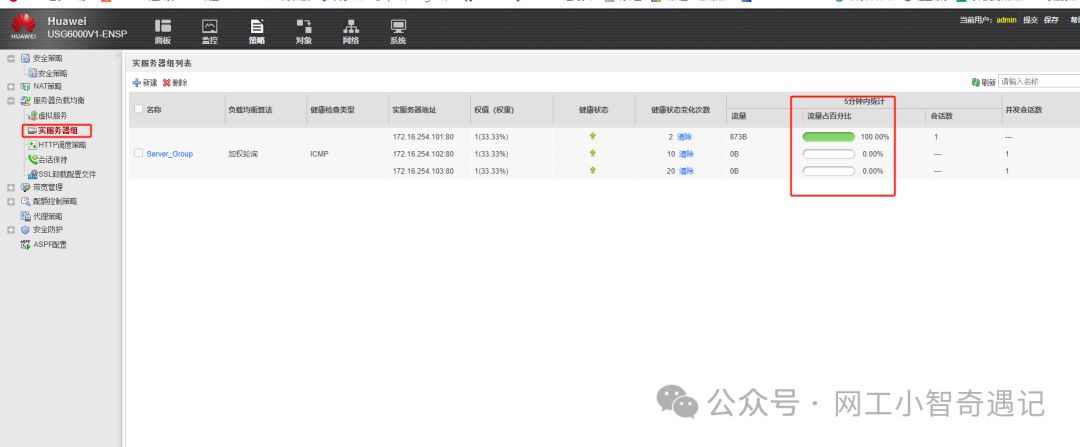
Task: Tick the Server_Group row checkbox
Action: (x=138, y=153)
